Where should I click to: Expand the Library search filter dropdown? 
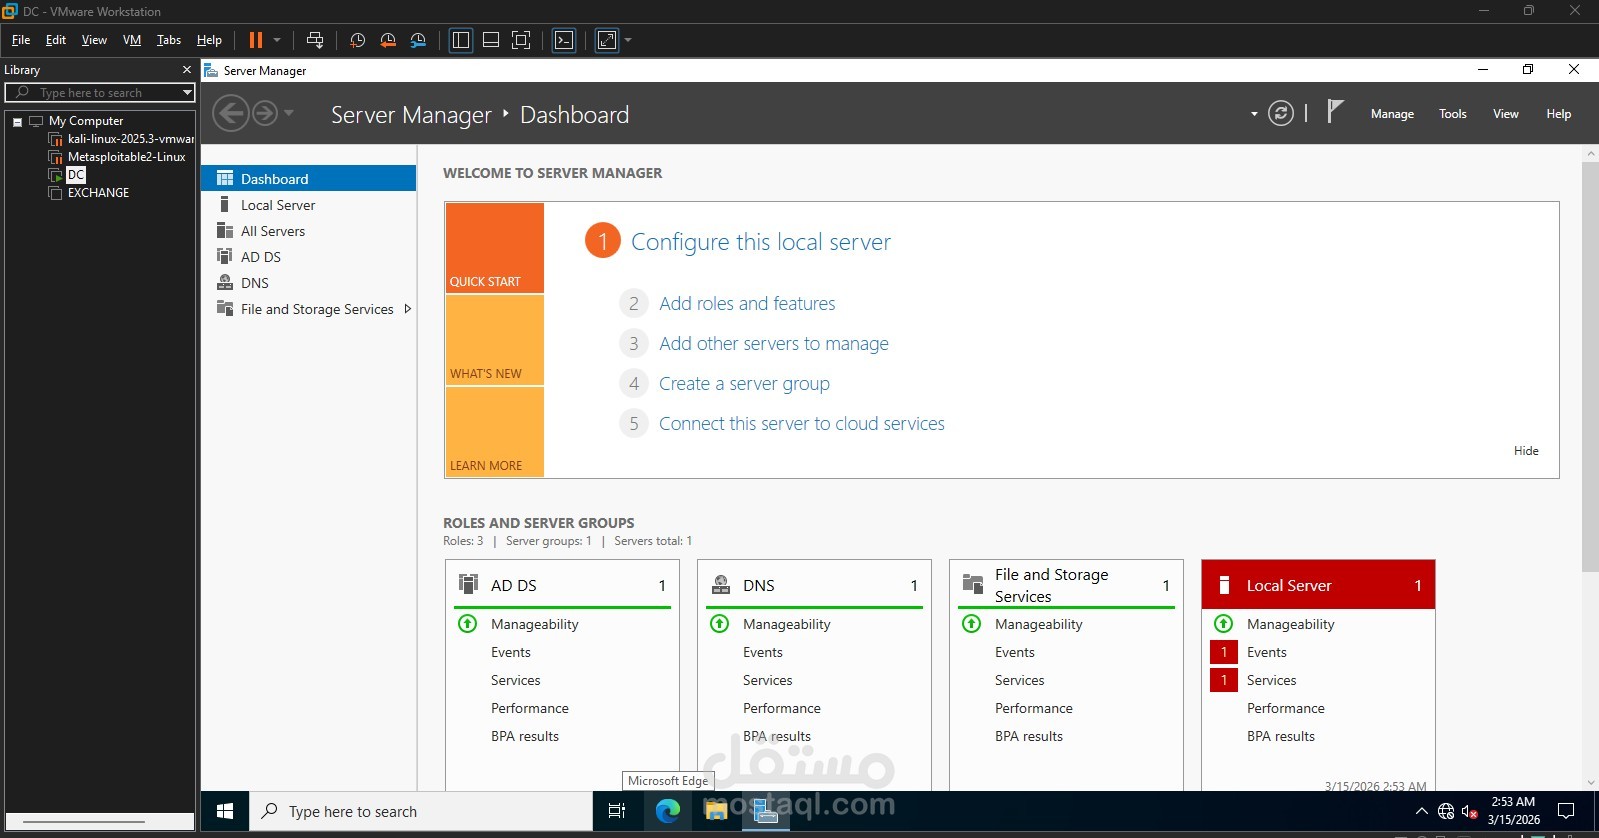coord(187,92)
